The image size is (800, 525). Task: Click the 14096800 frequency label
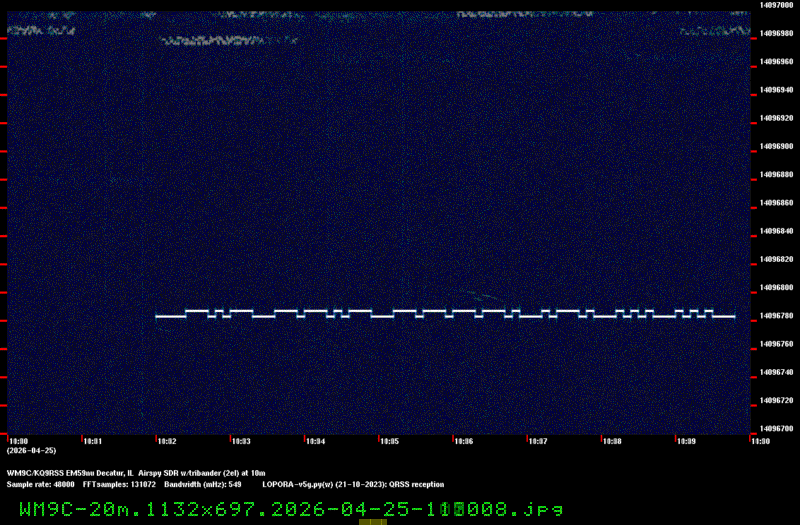(776, 288)
